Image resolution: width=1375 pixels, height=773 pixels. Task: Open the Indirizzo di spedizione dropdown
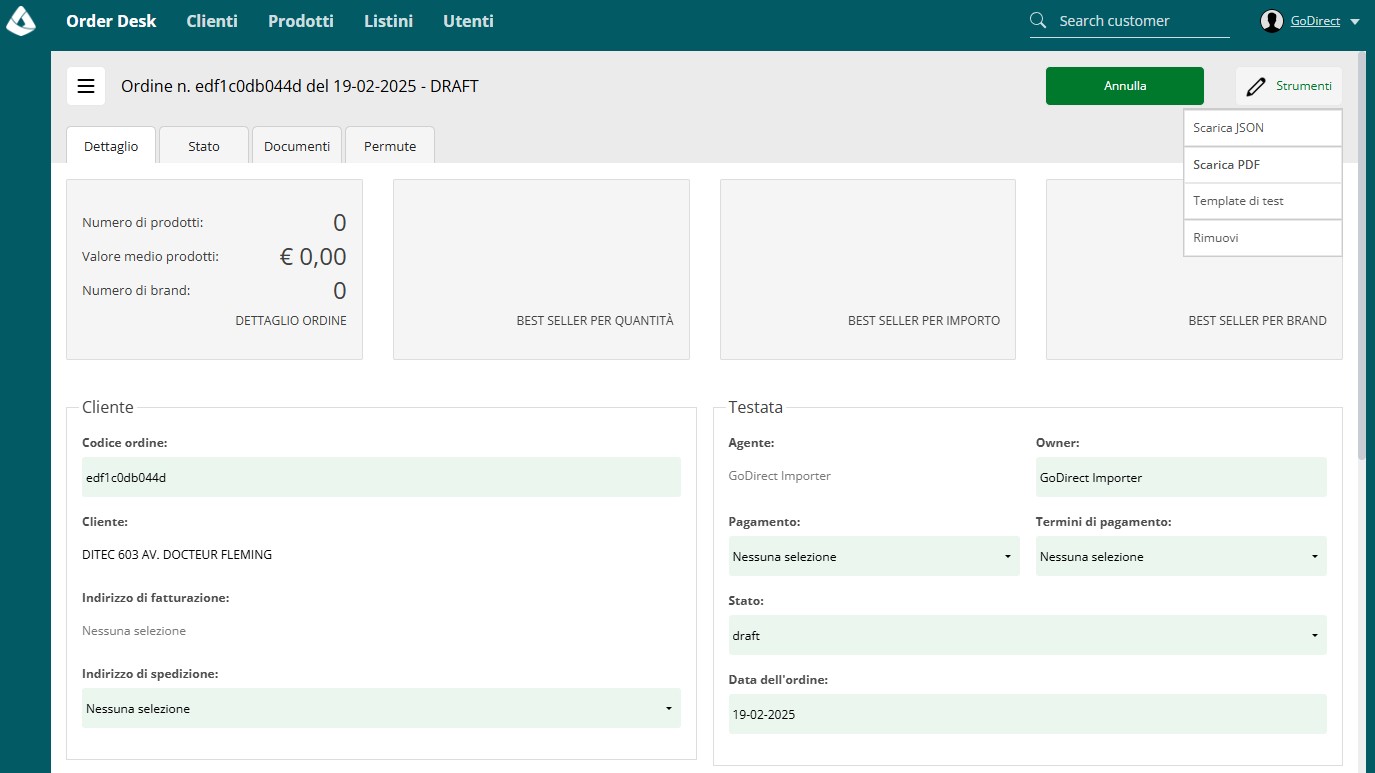click(381, 708)
